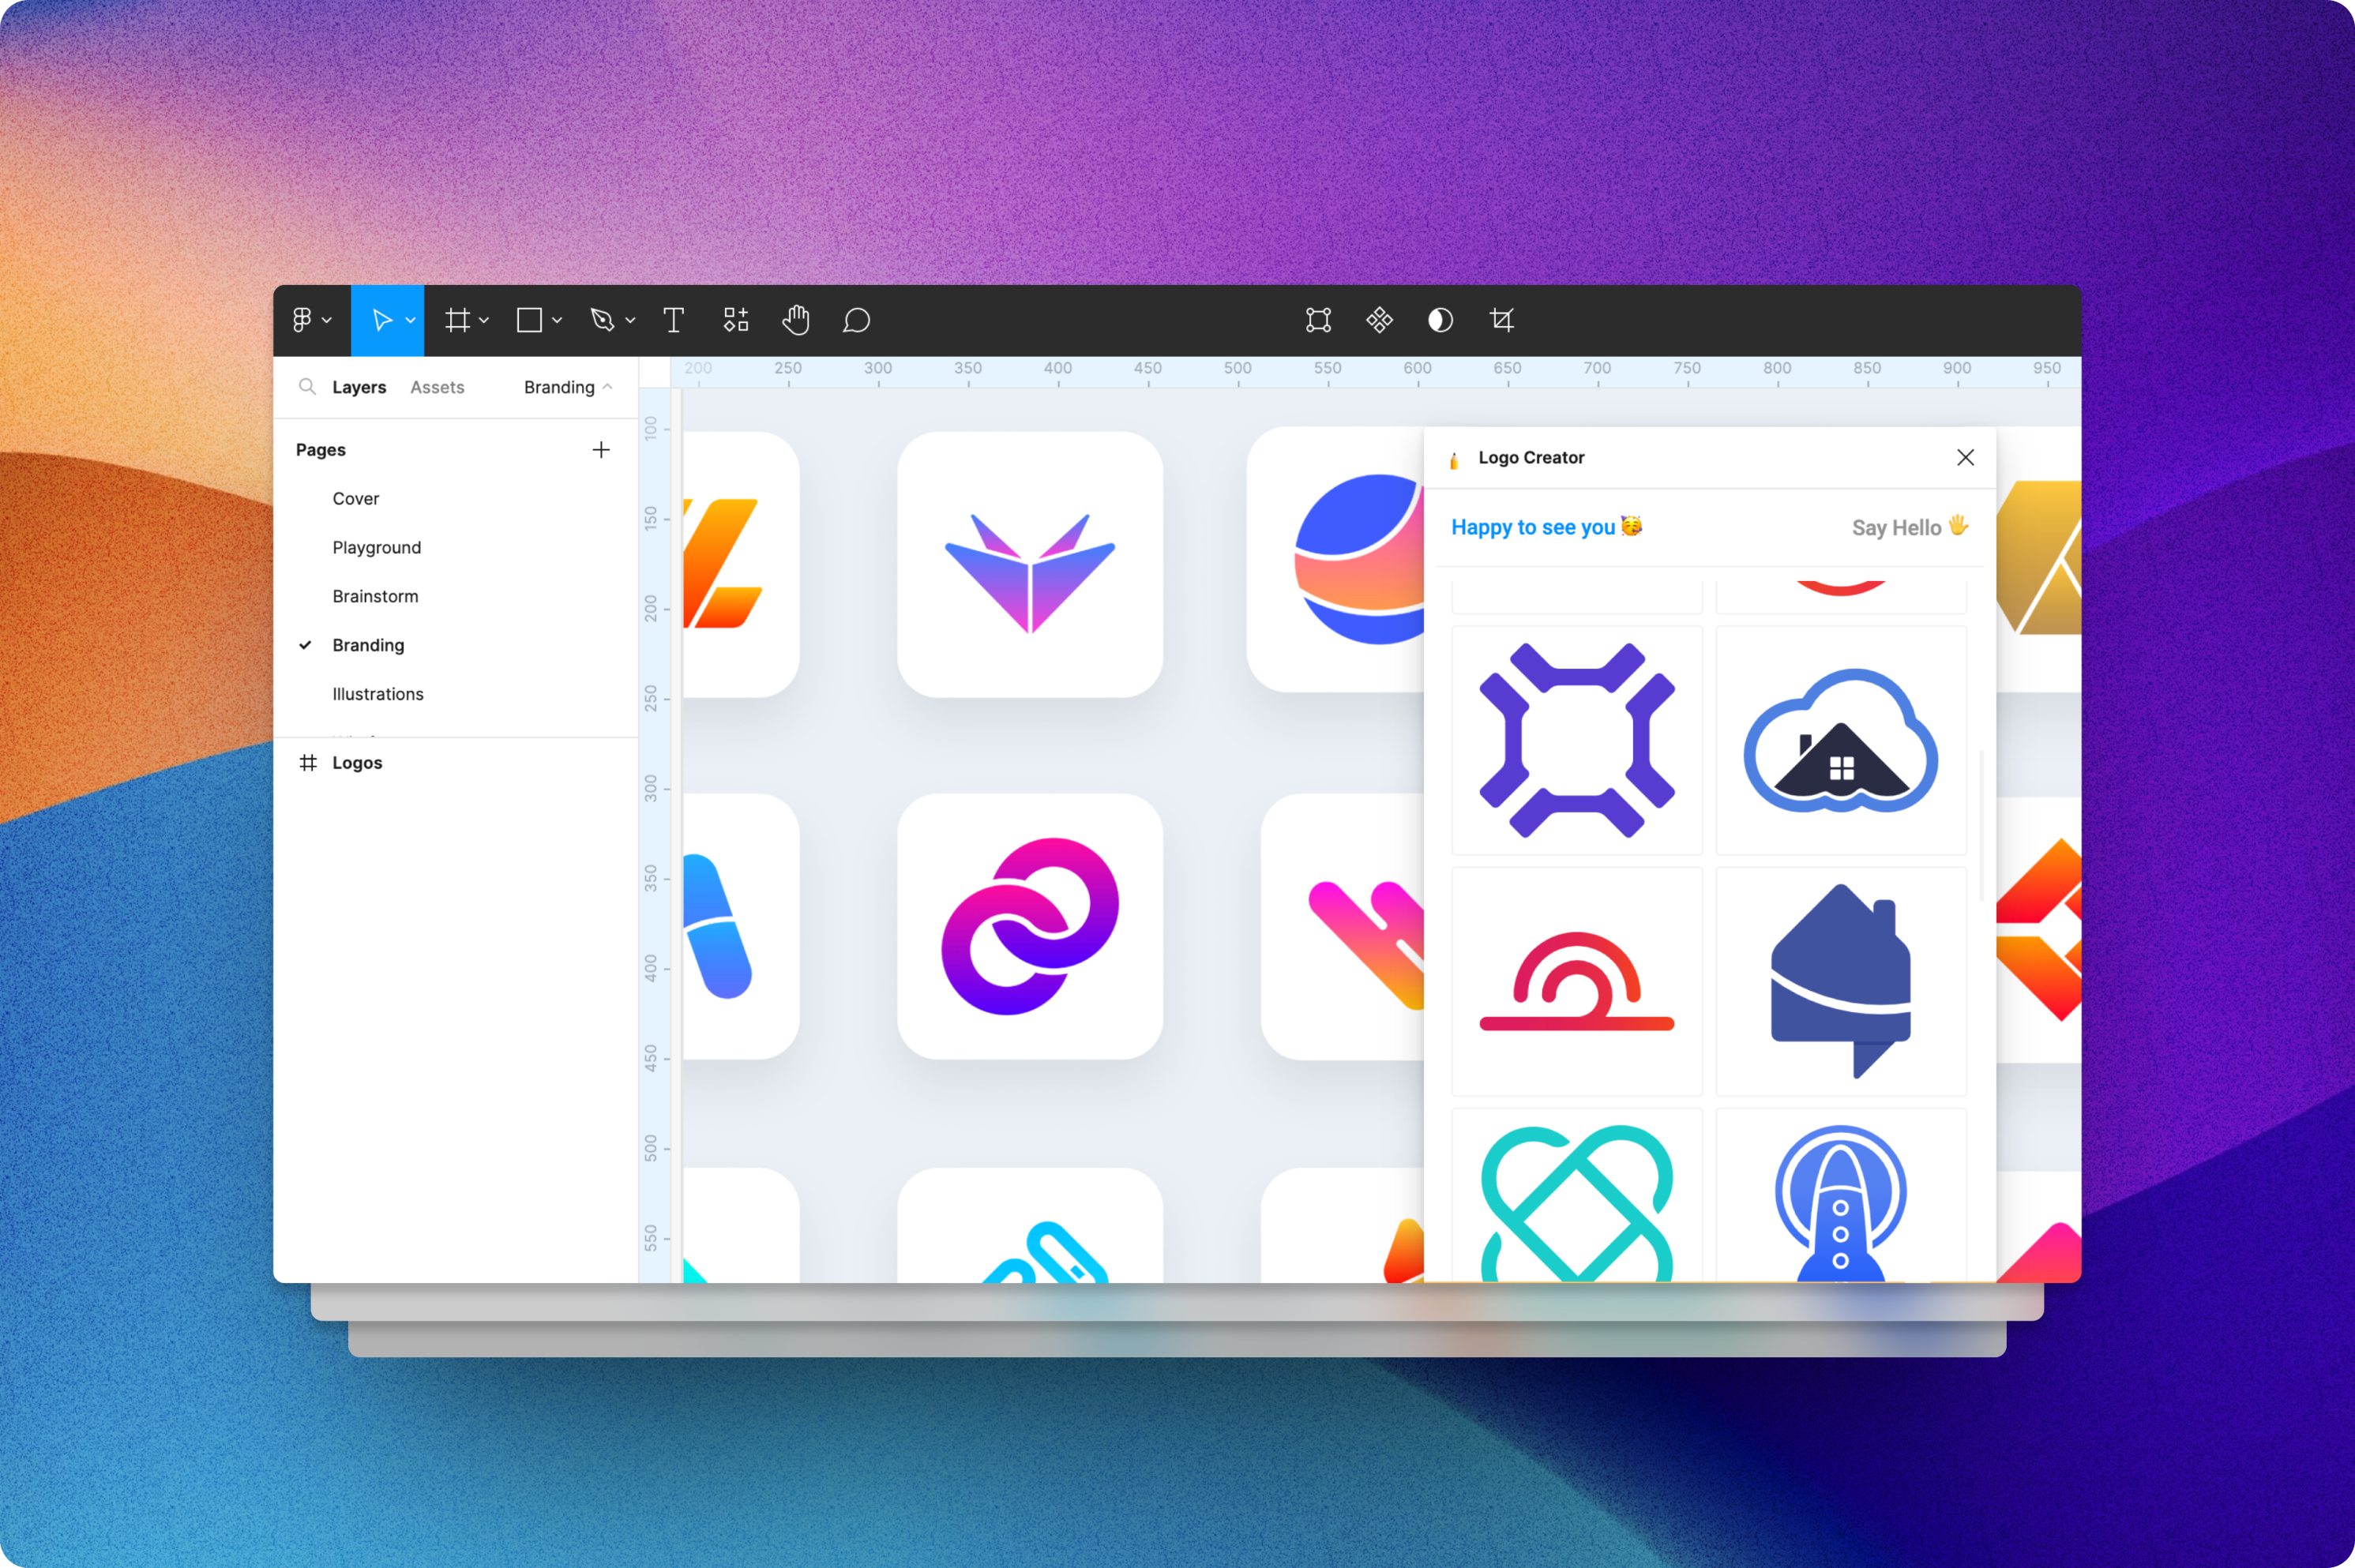The image size is (2355, 1568).
Task: Open the Comment tool
Action: [x=857, y=320]
